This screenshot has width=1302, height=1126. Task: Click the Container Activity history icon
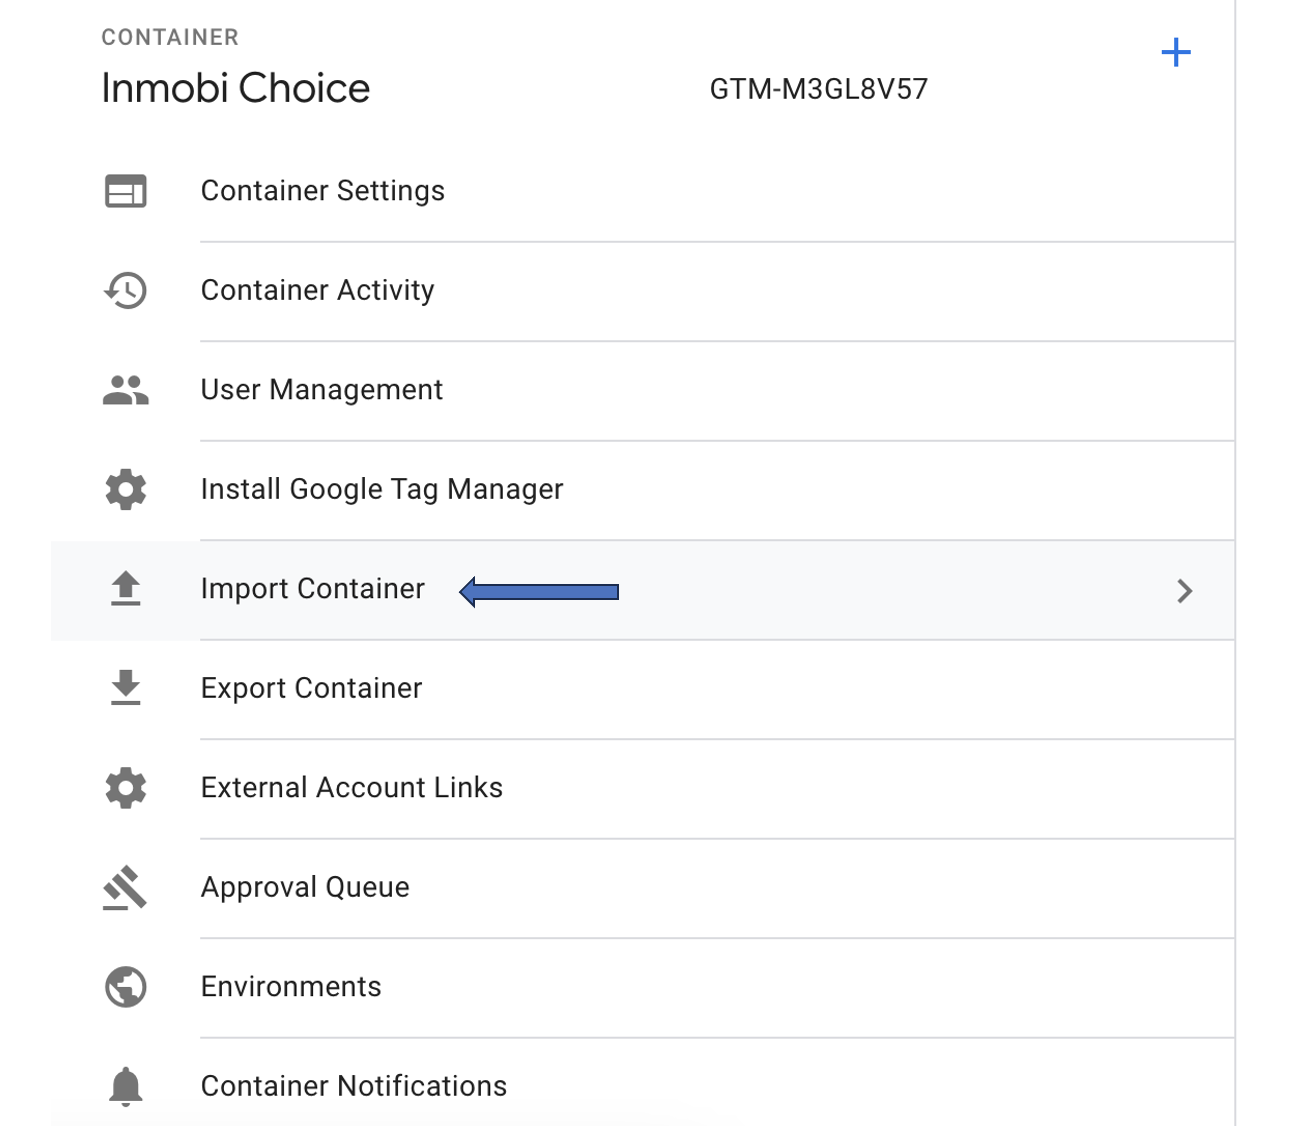click(125, 290)
